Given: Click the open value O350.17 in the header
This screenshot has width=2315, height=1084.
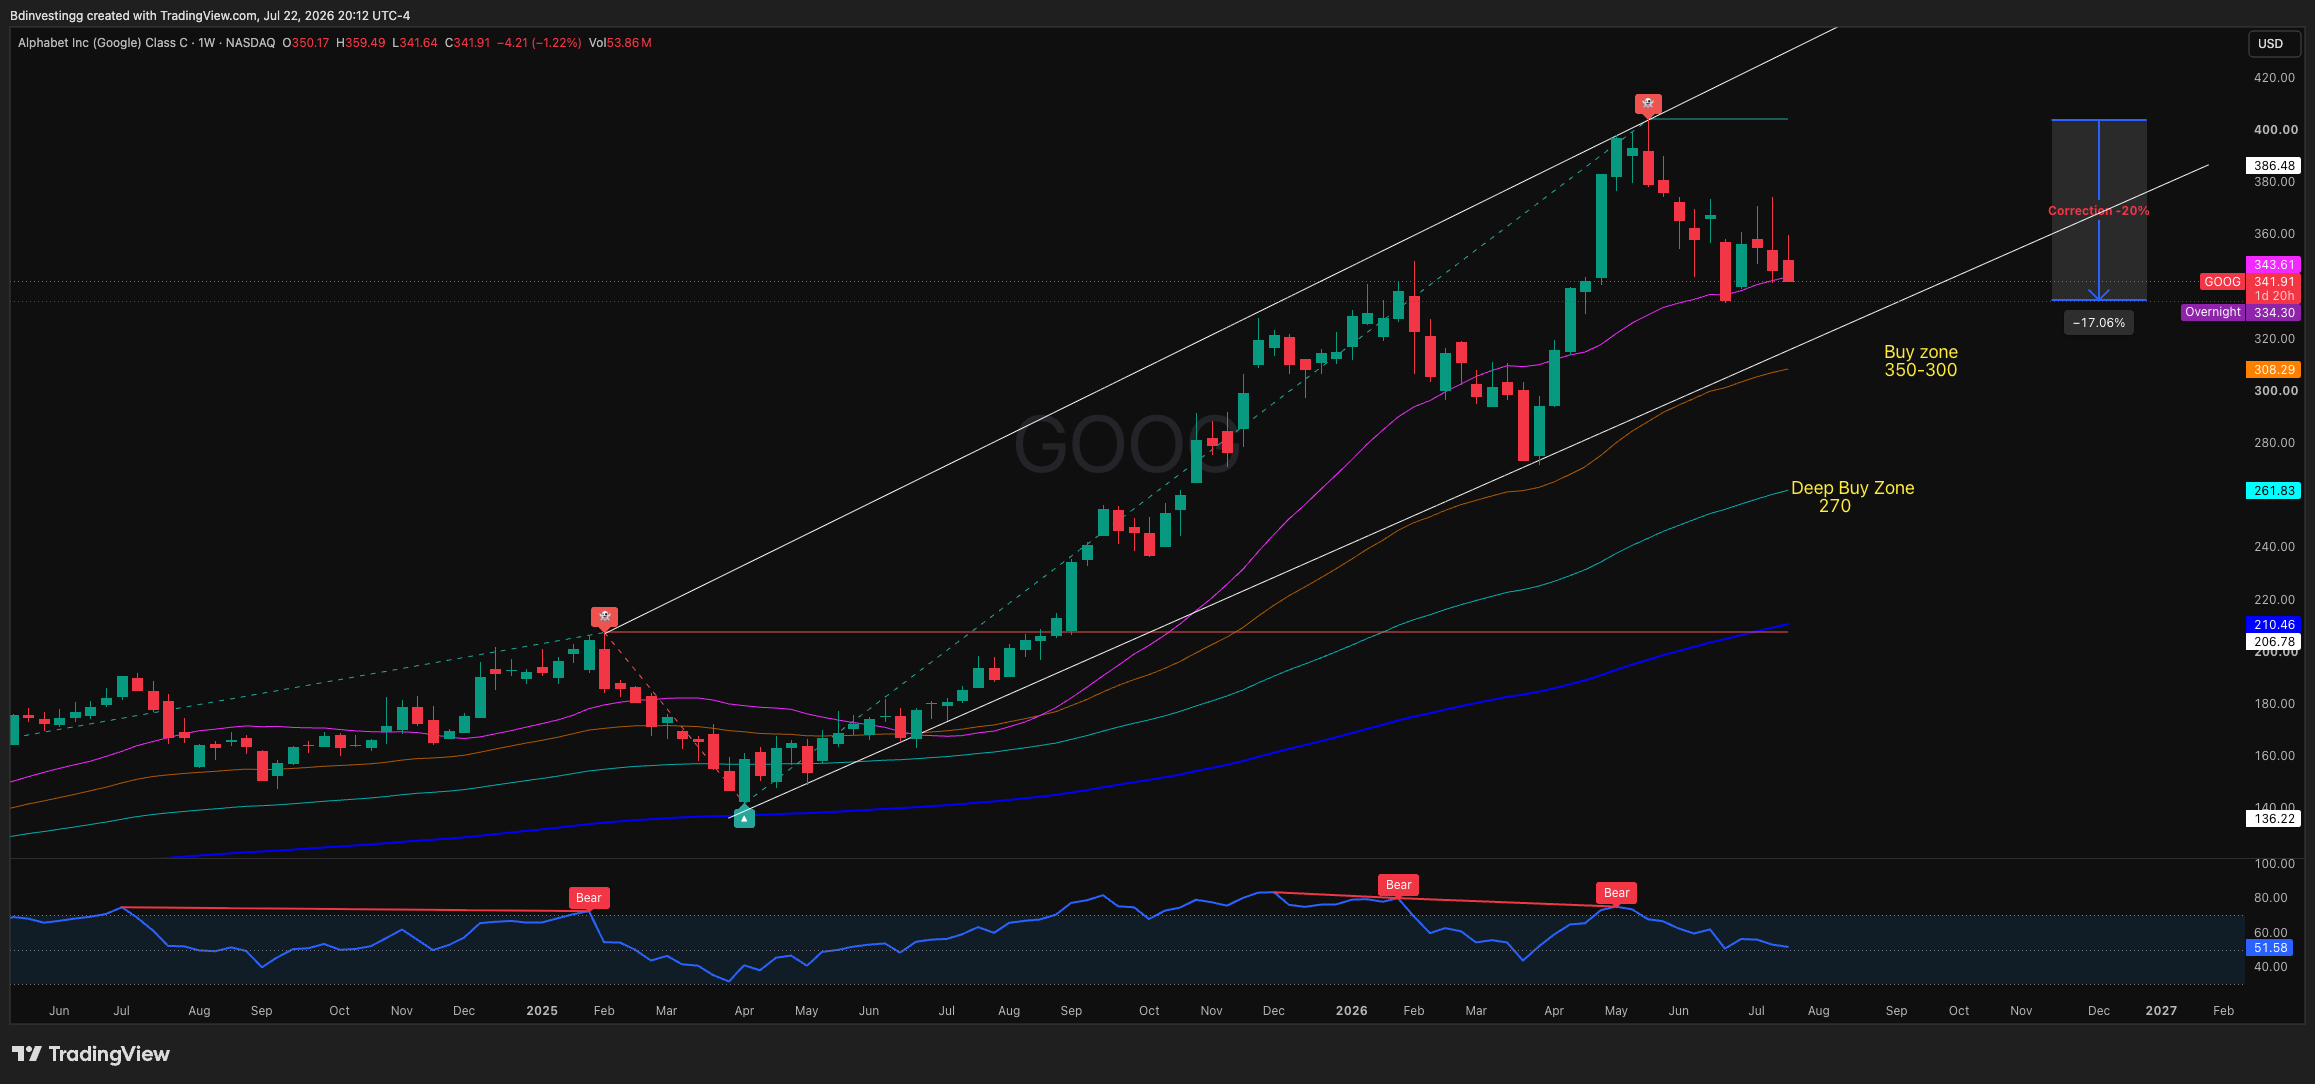Looking at the screenshot, I should (306, 43).
